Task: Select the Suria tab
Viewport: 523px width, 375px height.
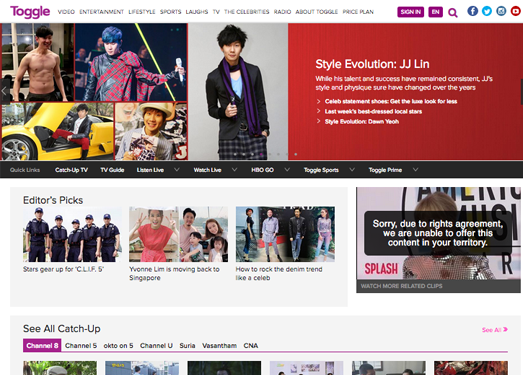Action: (x=187, y=346)
